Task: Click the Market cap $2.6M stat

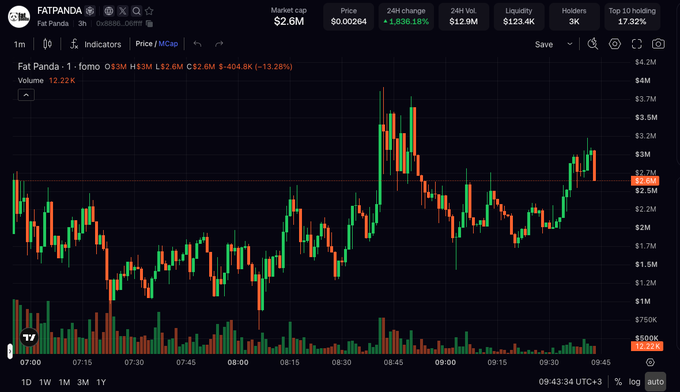Action: pyautogui.click(x=289, y=16)
